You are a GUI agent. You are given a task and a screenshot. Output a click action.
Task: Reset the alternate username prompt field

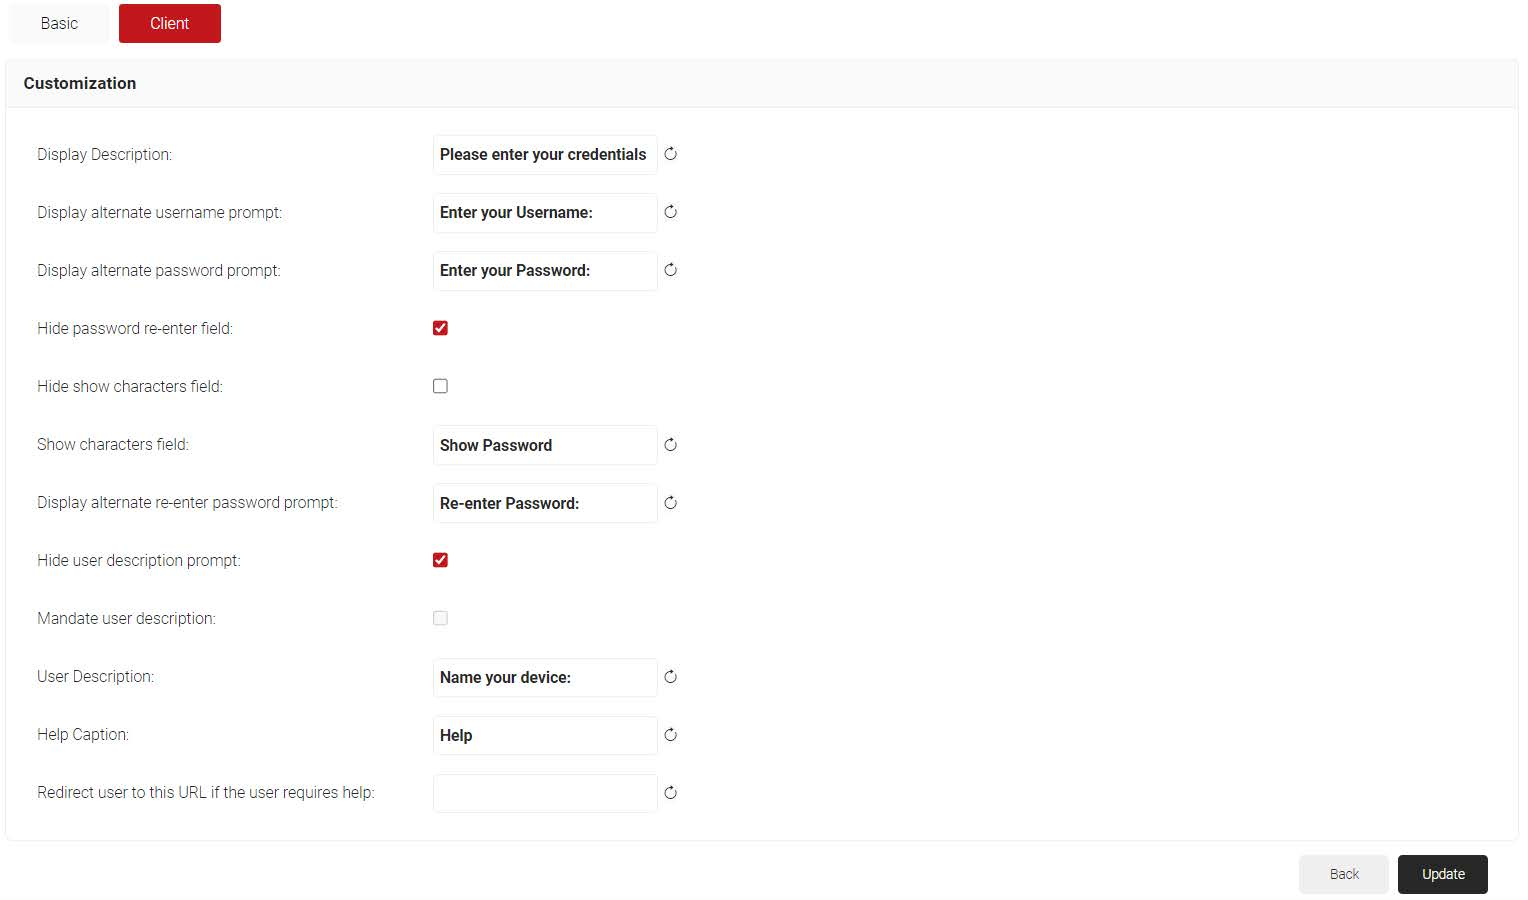[x=671, y=212]
